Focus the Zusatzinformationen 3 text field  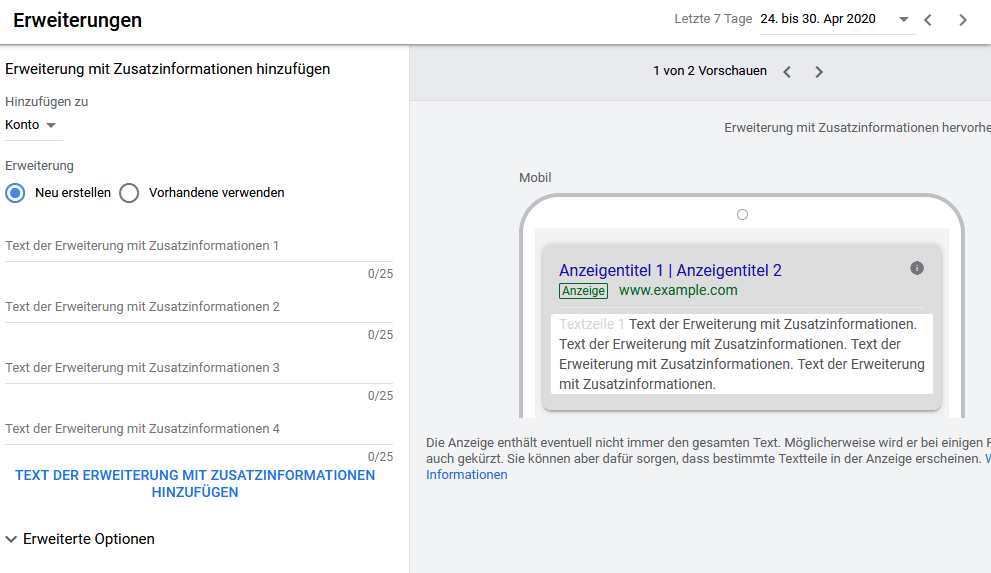pos(199,368)
